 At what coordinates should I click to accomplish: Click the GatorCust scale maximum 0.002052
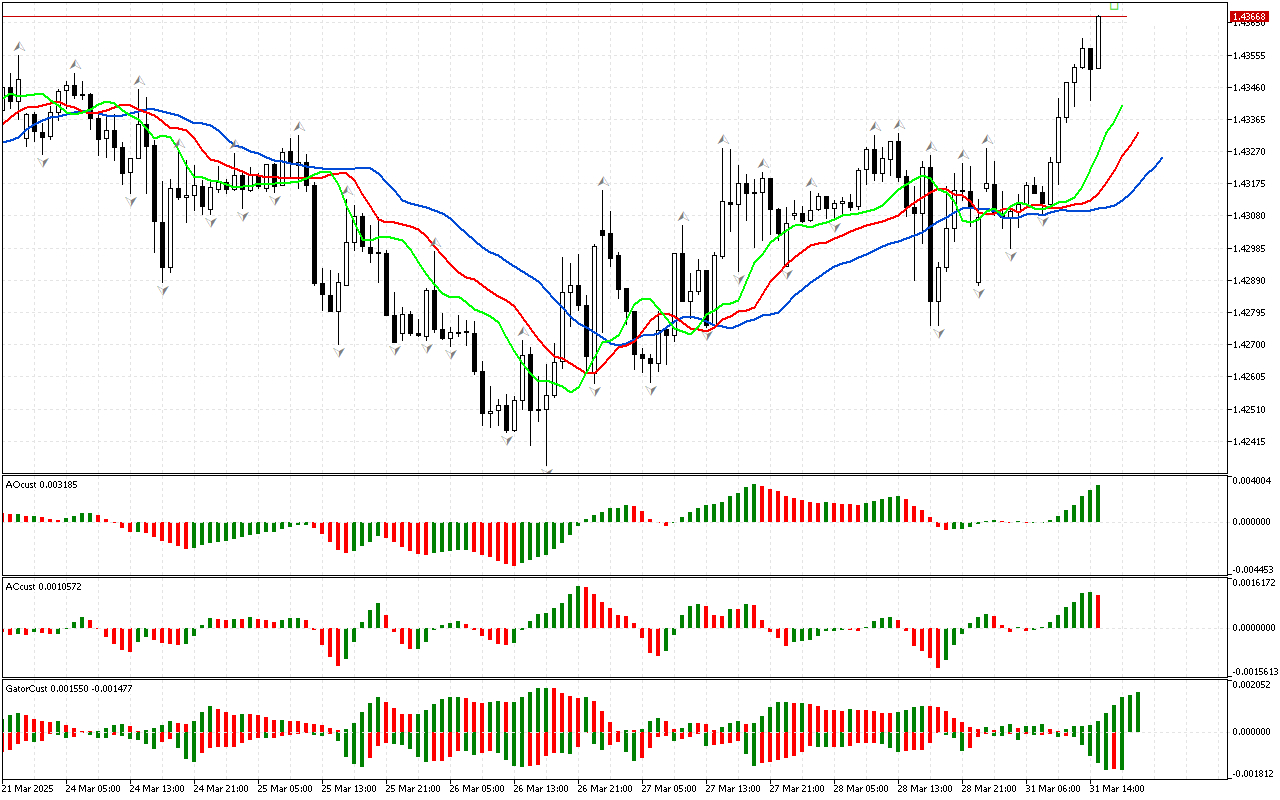point(1251,685)
